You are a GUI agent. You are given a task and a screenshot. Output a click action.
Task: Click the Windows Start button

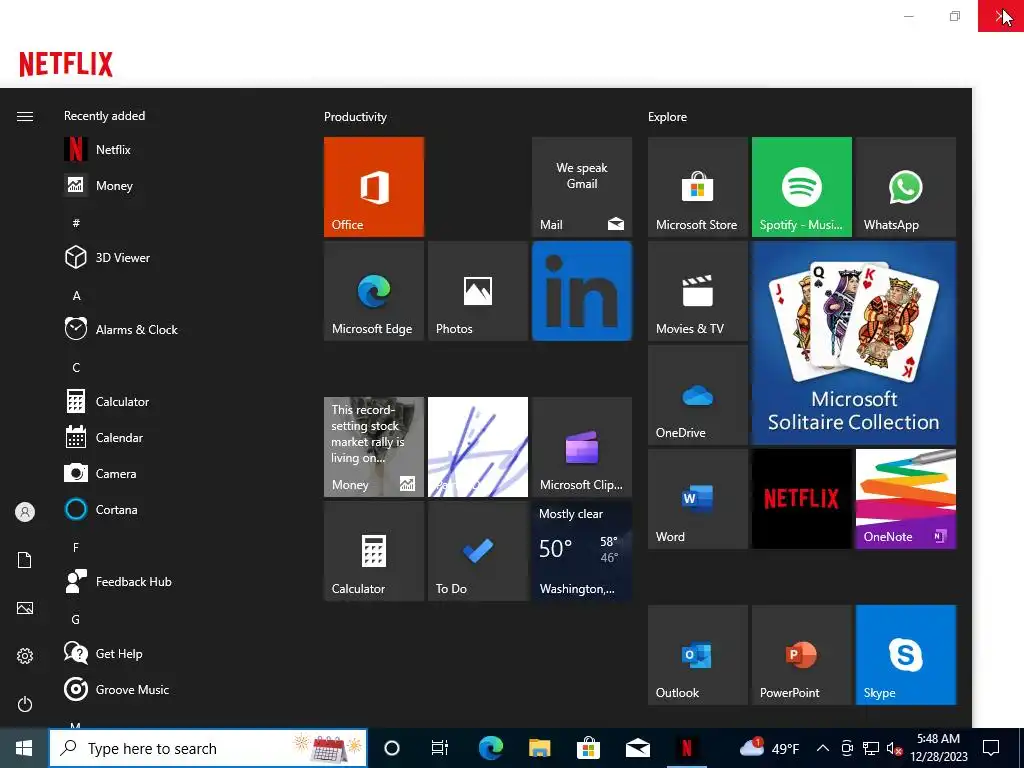24,748
